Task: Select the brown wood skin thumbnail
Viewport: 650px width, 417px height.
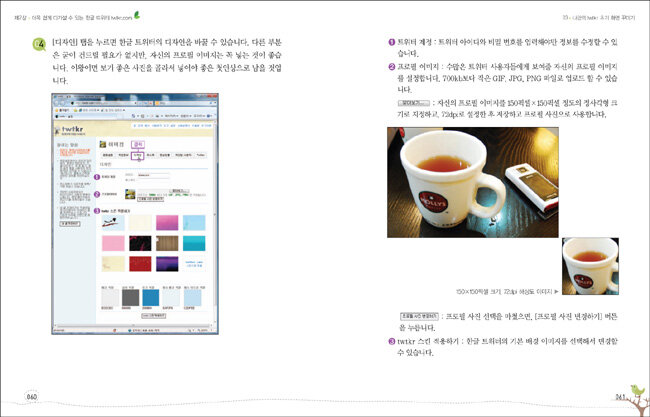Action: pos(166,243)
